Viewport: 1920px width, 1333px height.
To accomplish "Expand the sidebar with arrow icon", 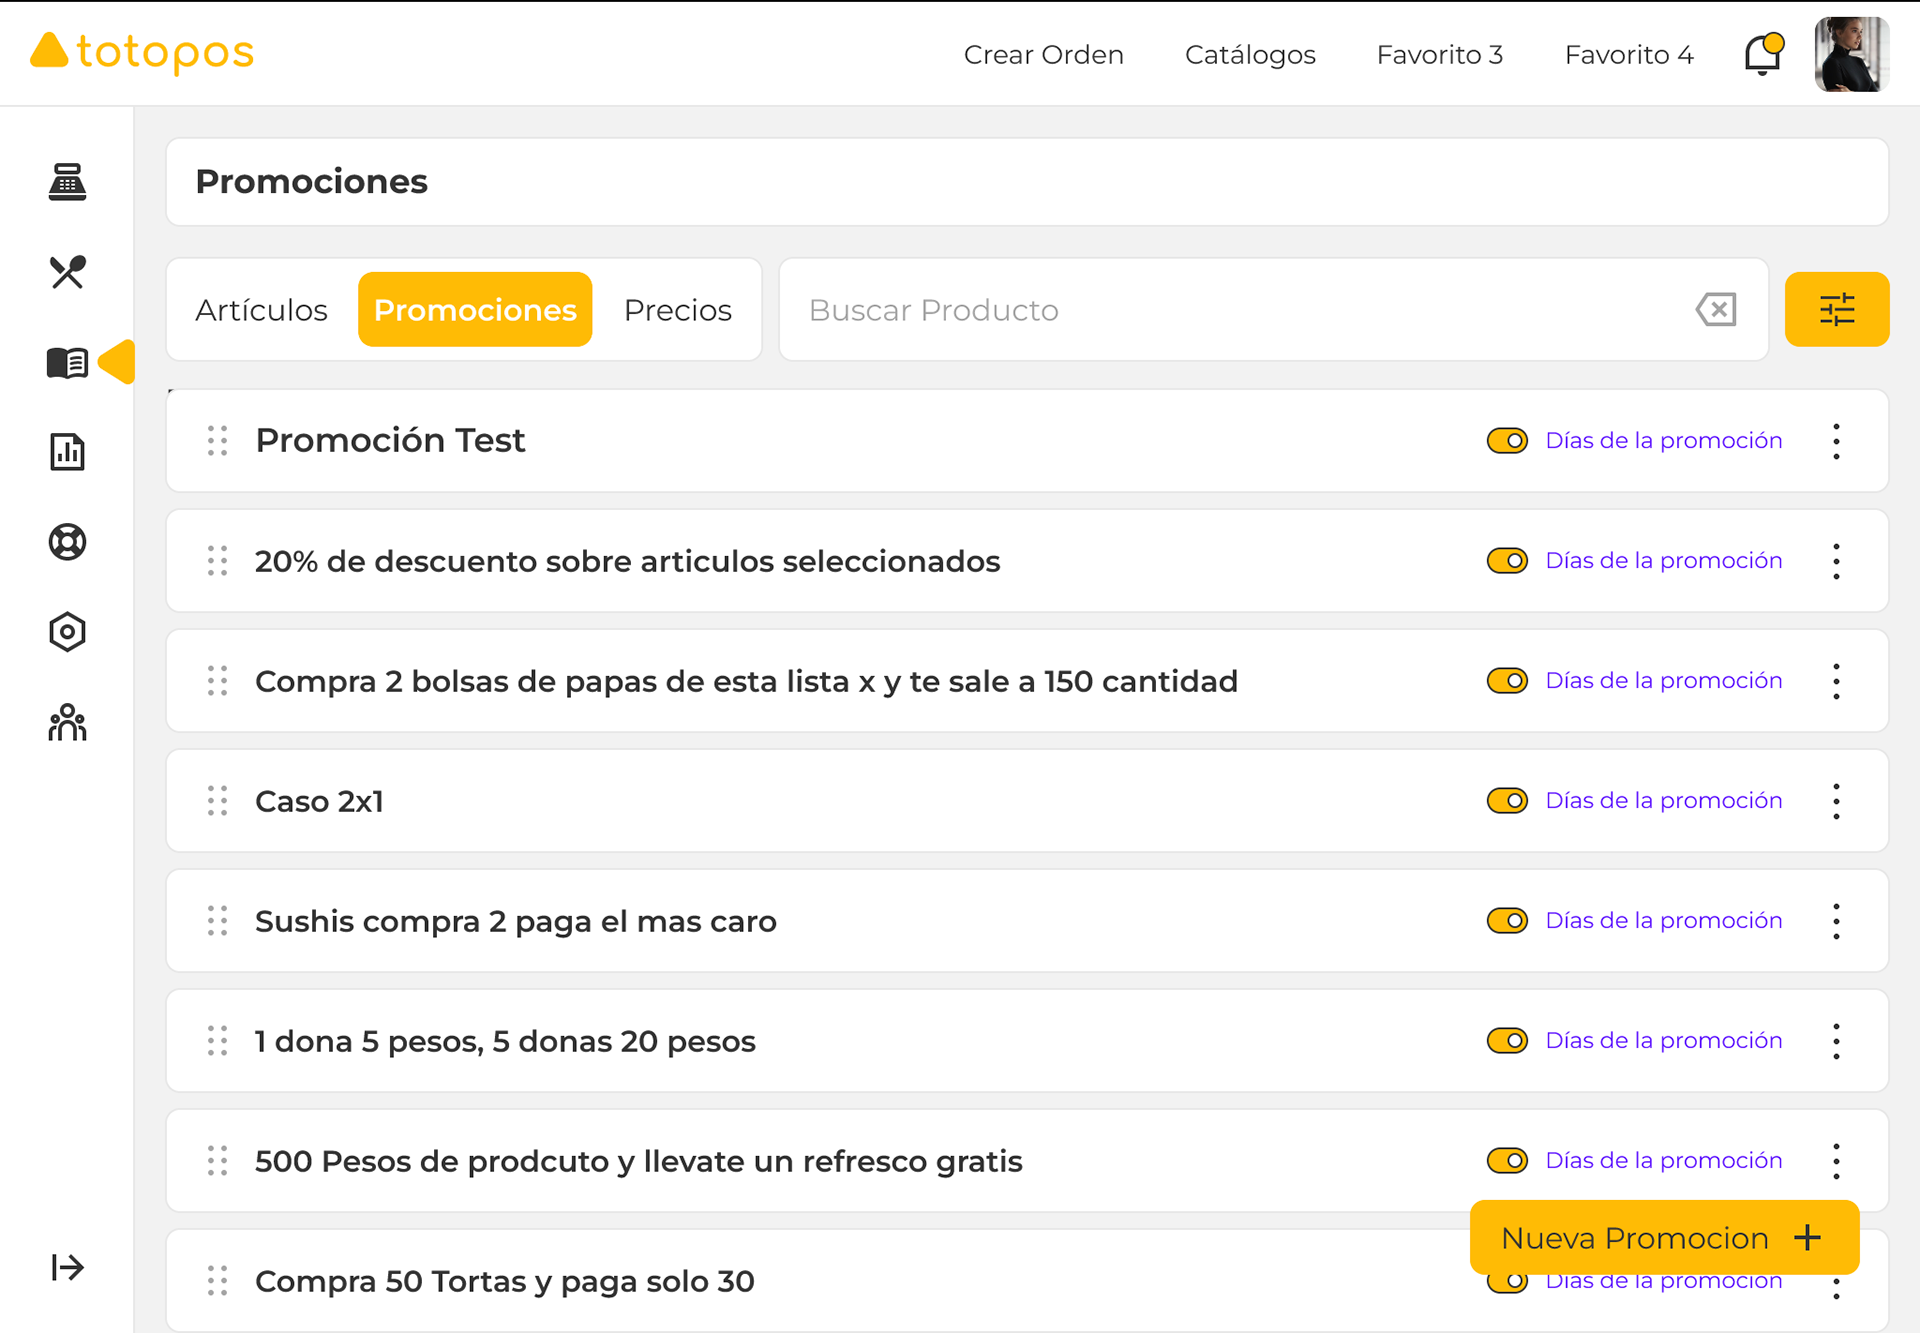I will click(x=67, y=1267).
